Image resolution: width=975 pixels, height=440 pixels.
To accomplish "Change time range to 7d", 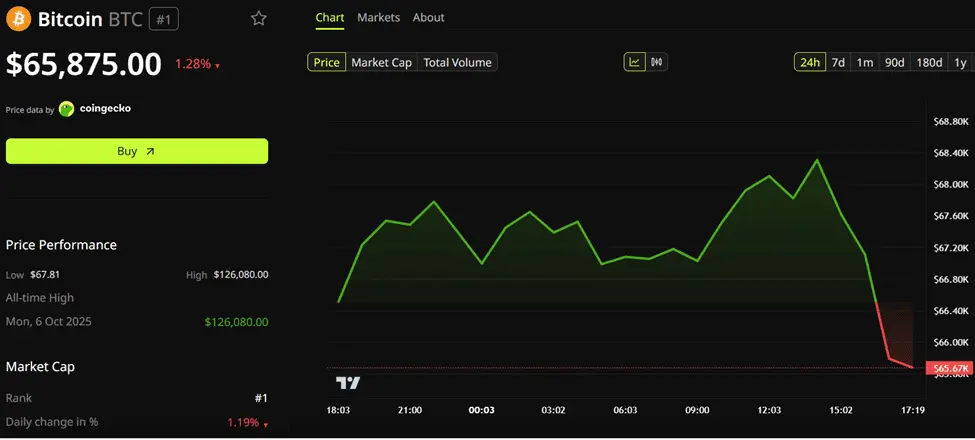I will [x=838, y=62].
